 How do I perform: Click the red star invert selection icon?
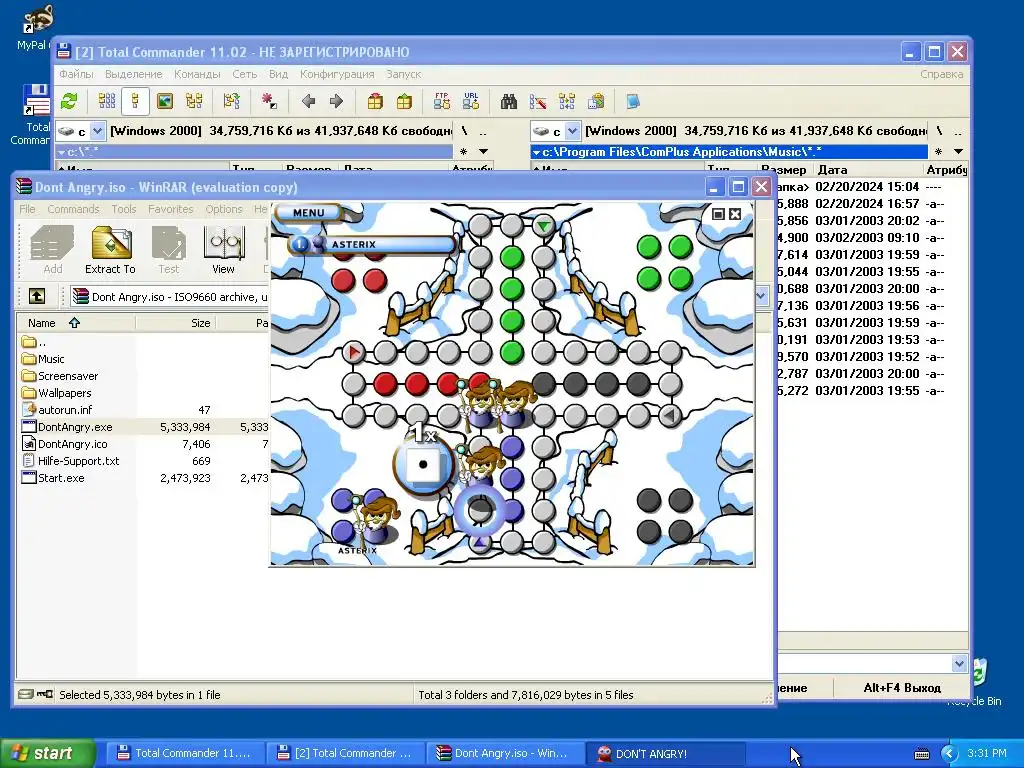(268, 101)
